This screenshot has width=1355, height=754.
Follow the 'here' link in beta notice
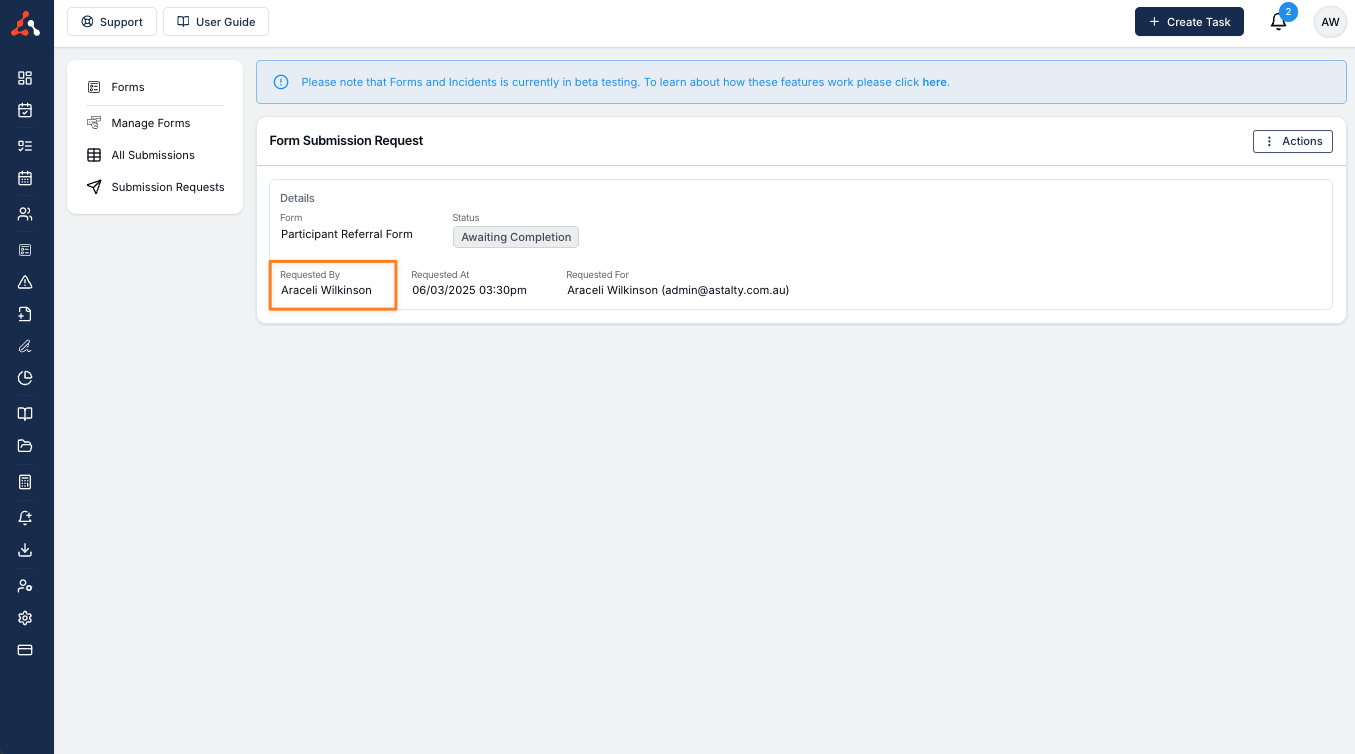pyautogui.click(x=934, y=82)
